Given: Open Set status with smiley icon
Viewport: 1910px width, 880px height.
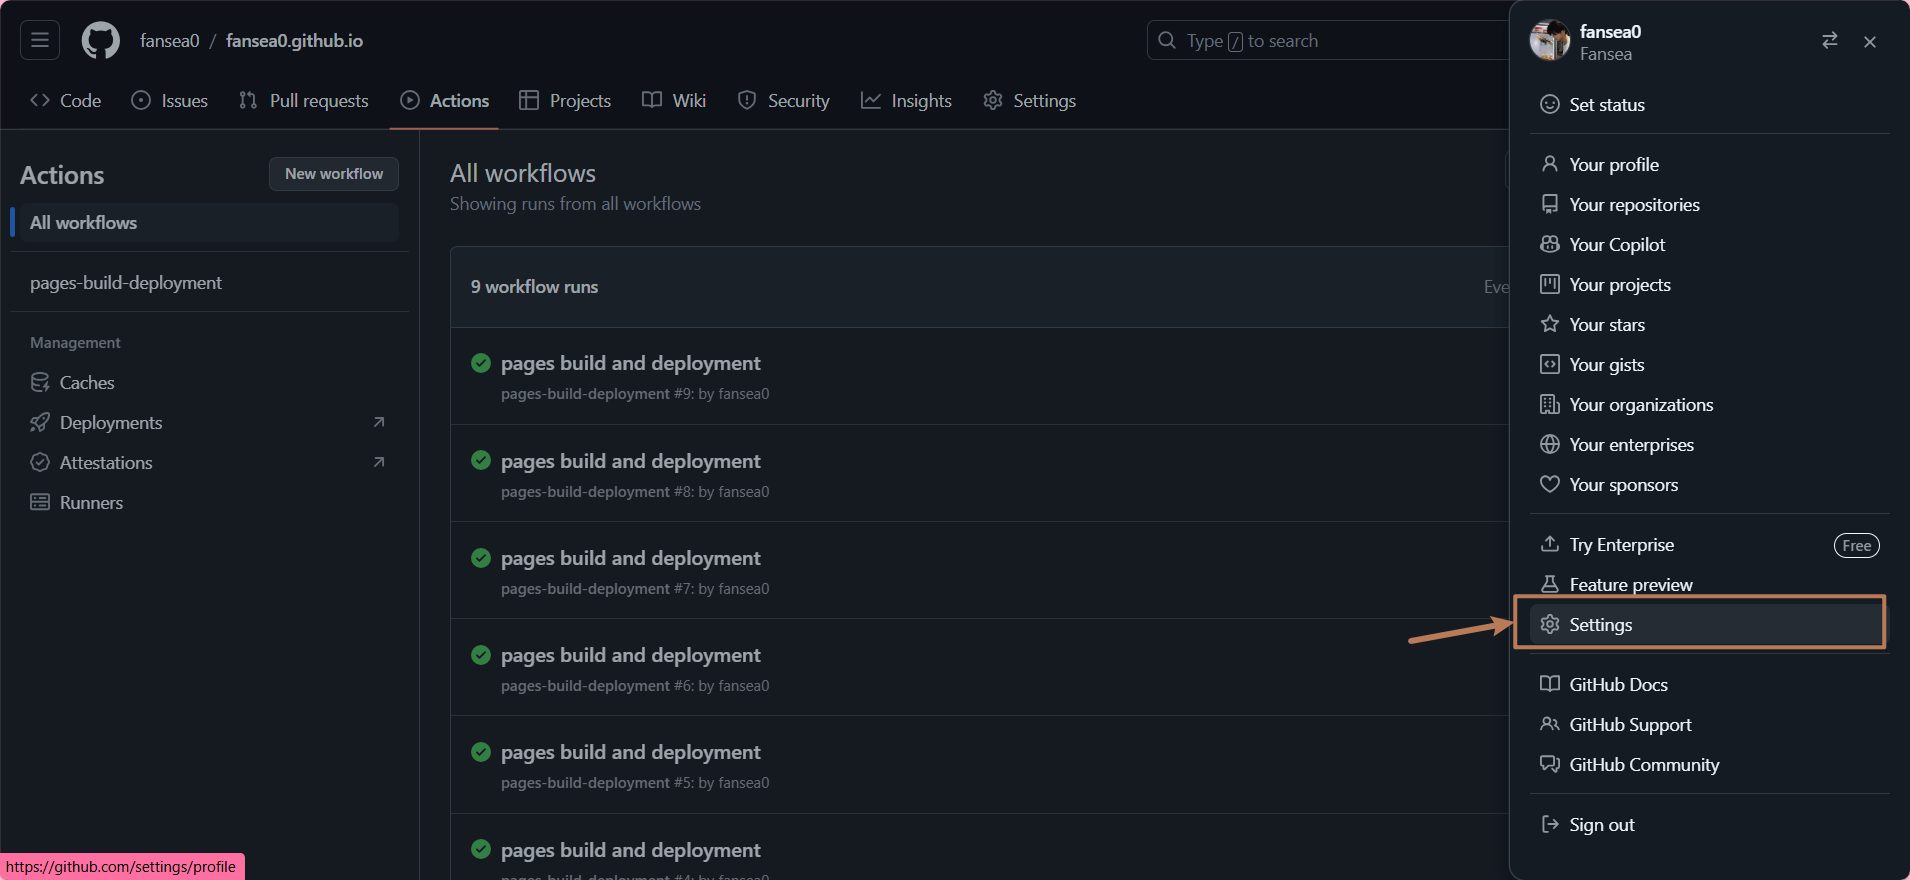Looking at the screenshot, I should [x=1606, y=105].
